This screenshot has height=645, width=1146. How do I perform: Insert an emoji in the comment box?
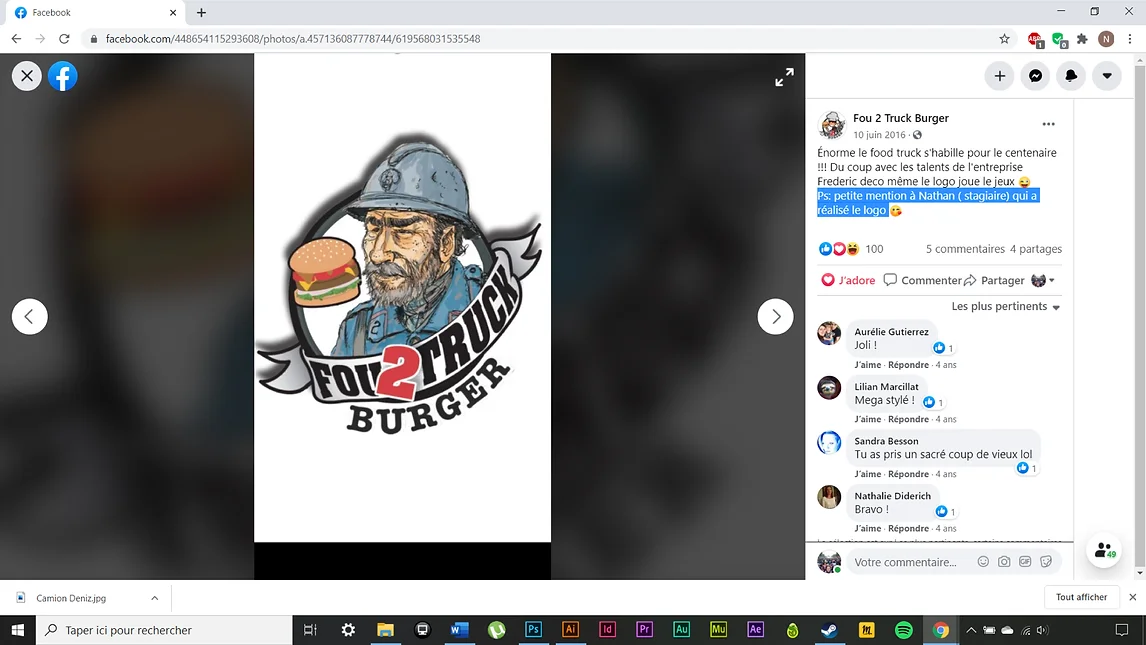click(x=983, y=562)
